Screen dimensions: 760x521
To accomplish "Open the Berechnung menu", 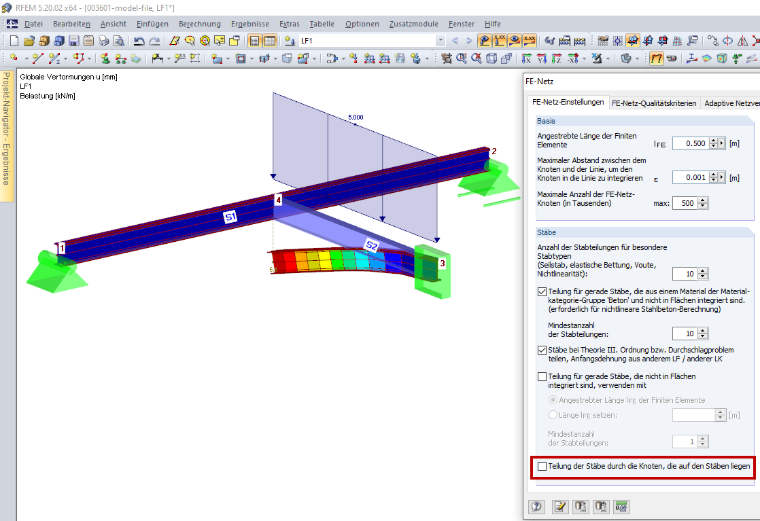I will click(199, 24).
